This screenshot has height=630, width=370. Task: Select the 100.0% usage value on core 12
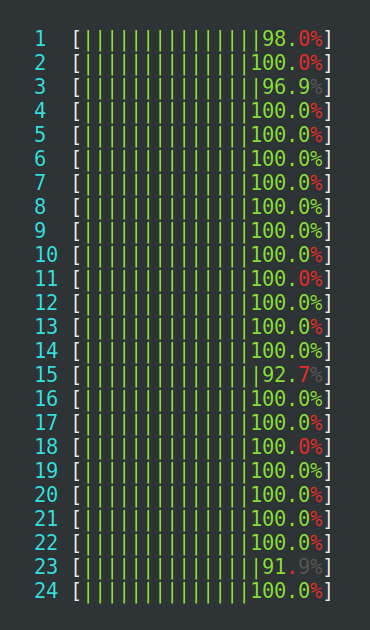(287, 303)
